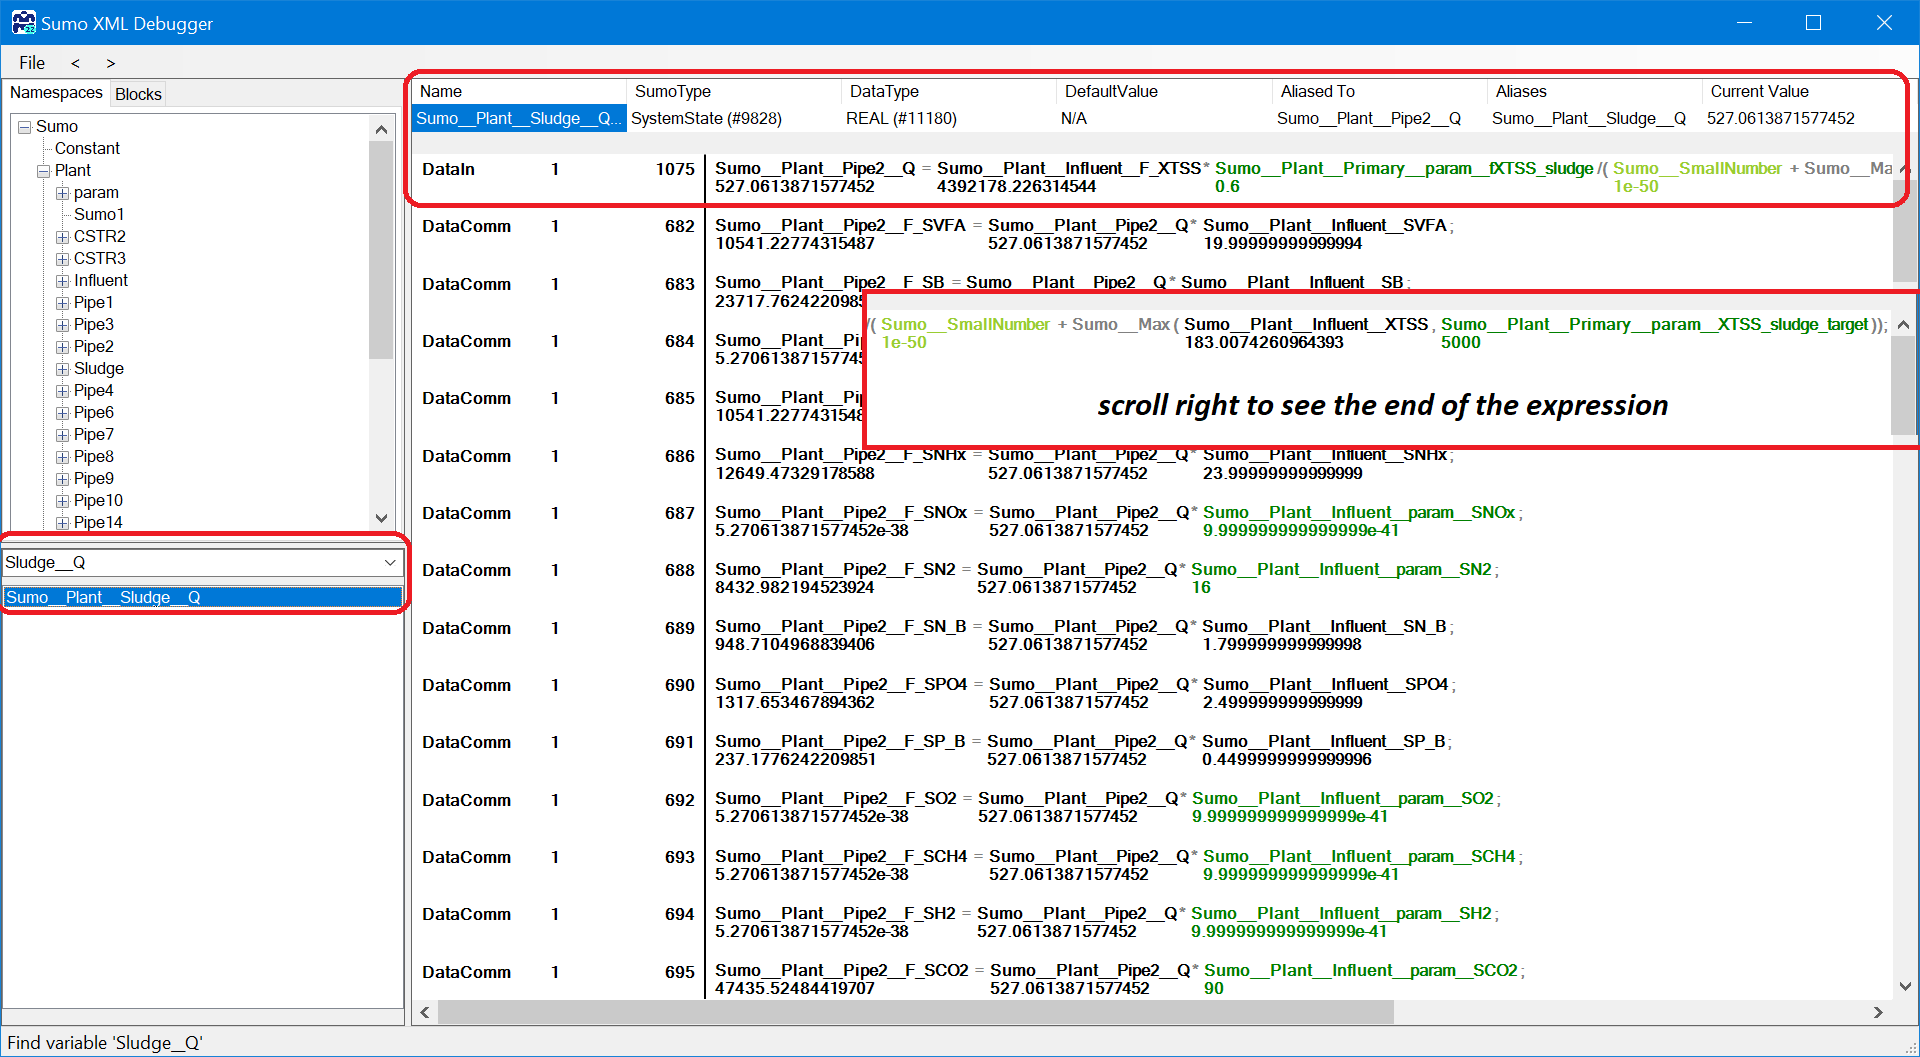
Task: Collapse the Plant tree node
Action: coord(44,171)
